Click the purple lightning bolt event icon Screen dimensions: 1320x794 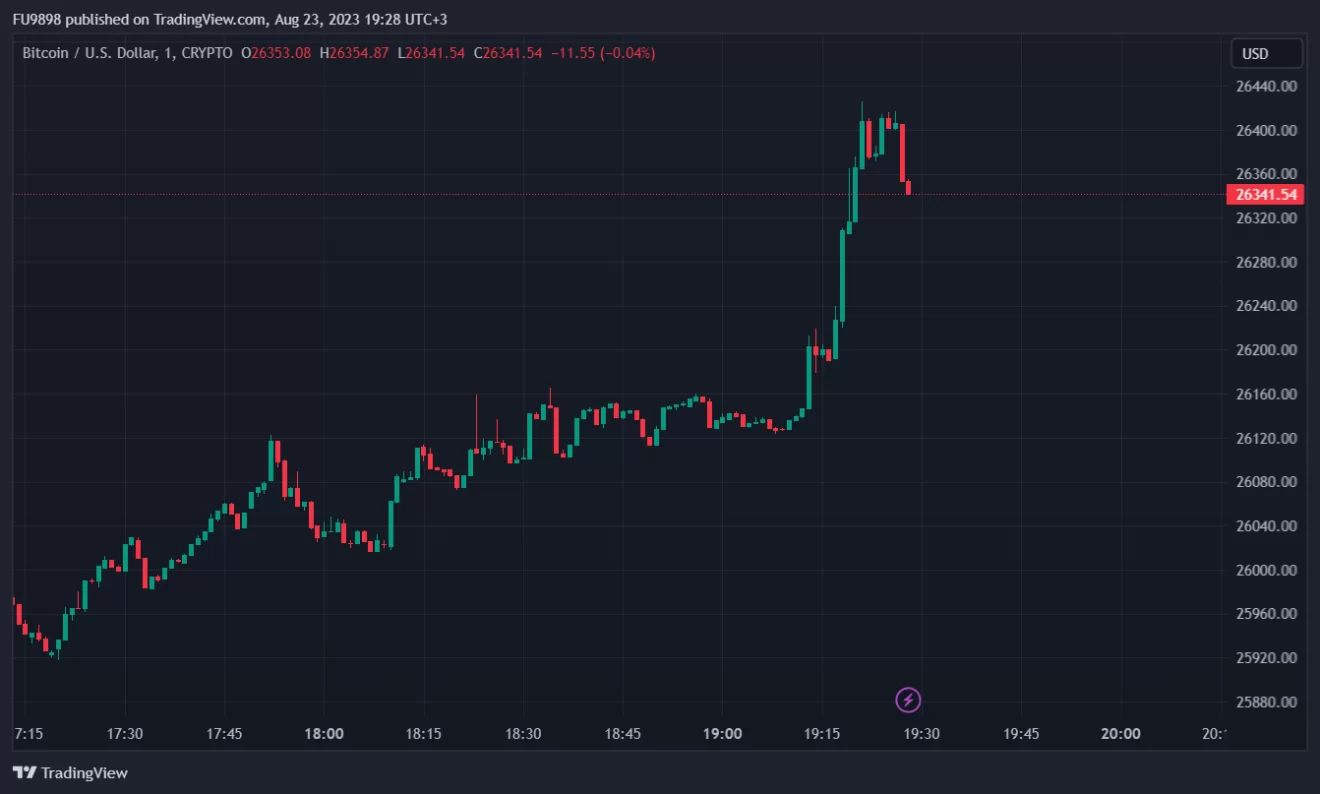908,700
